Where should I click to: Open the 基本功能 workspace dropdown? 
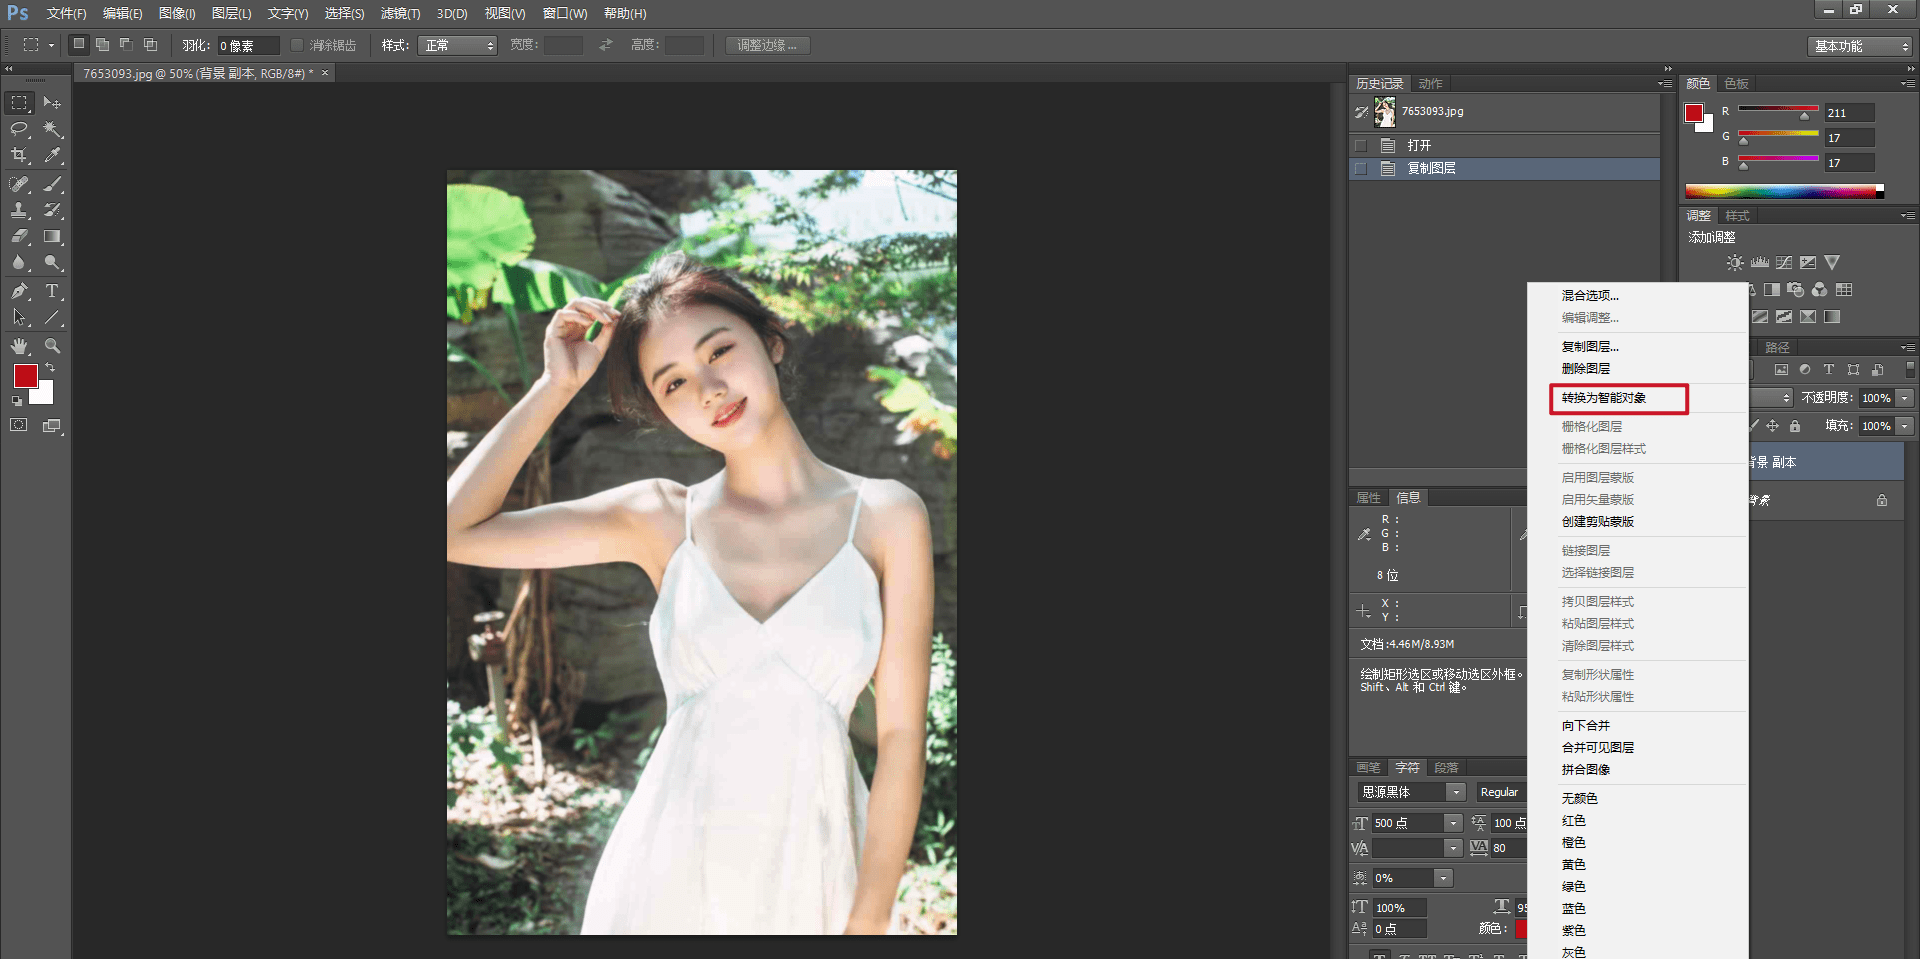click(1860, 46)
